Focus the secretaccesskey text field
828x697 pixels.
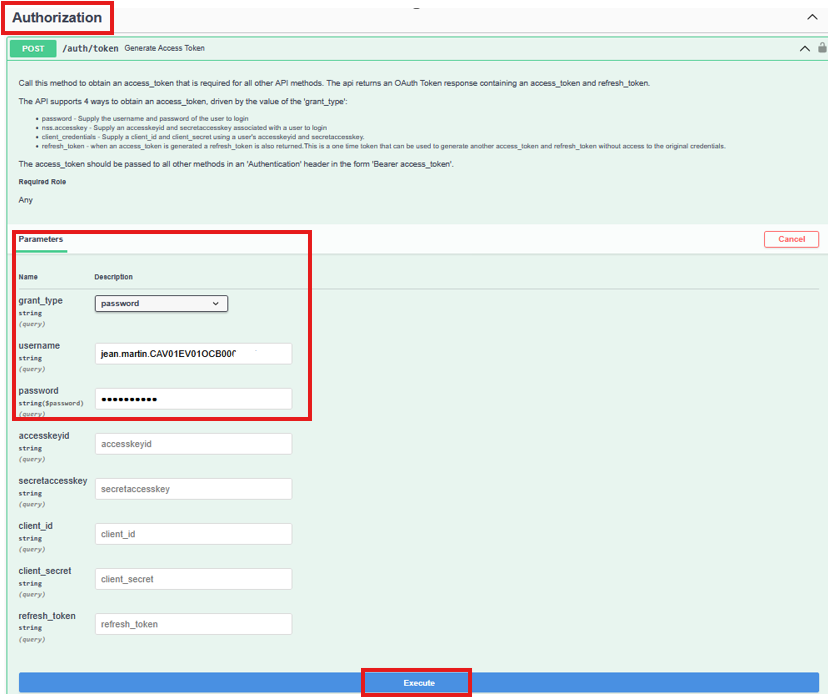point(193,489)
